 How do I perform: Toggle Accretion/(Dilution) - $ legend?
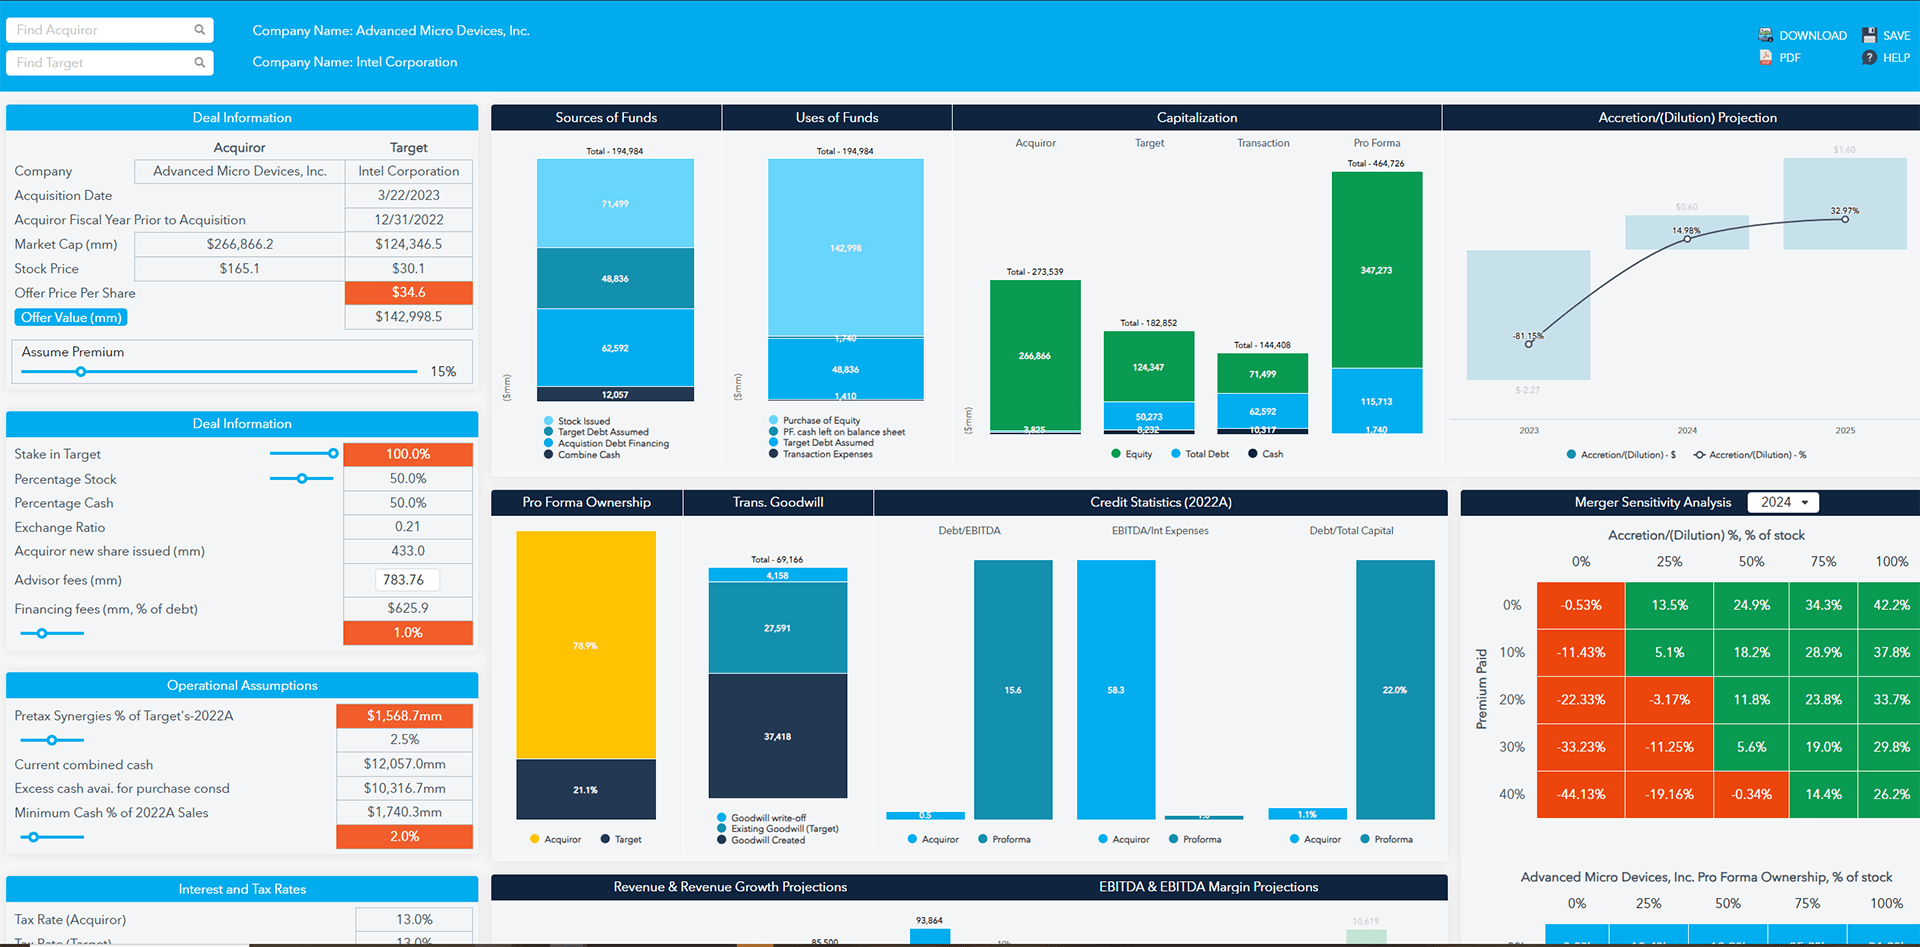(1622, 455)
